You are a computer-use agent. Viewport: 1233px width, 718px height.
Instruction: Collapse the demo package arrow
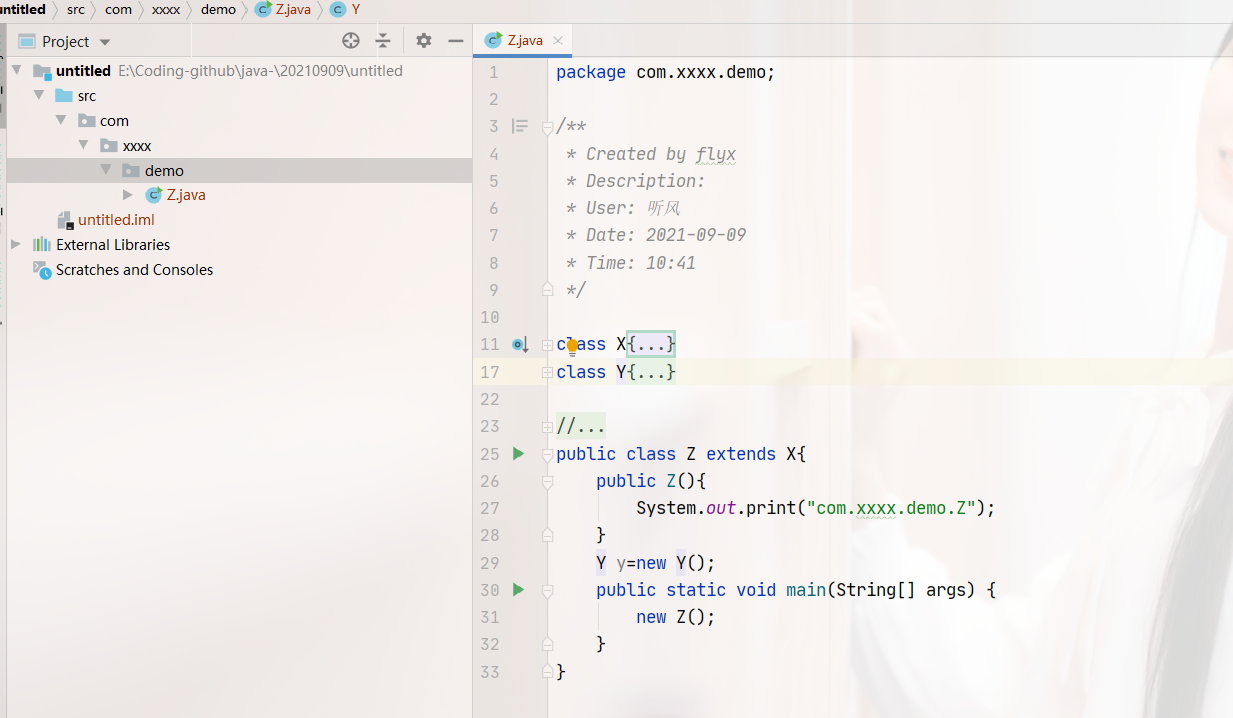(106, 171)
